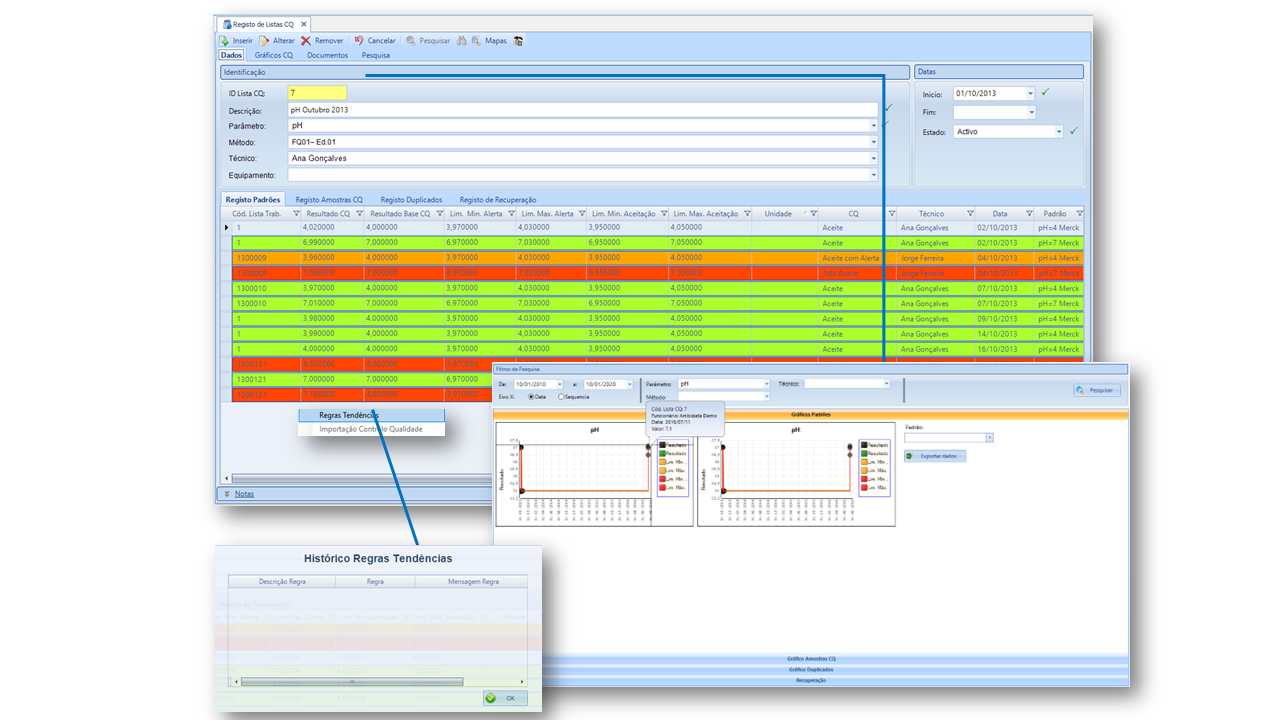Open the Pesquisa tab
This screenshot has width=1280, height=720.
[376, 55]
